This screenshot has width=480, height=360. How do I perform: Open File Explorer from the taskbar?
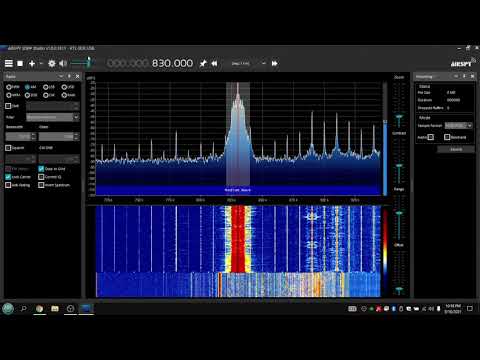coord(55,309)
